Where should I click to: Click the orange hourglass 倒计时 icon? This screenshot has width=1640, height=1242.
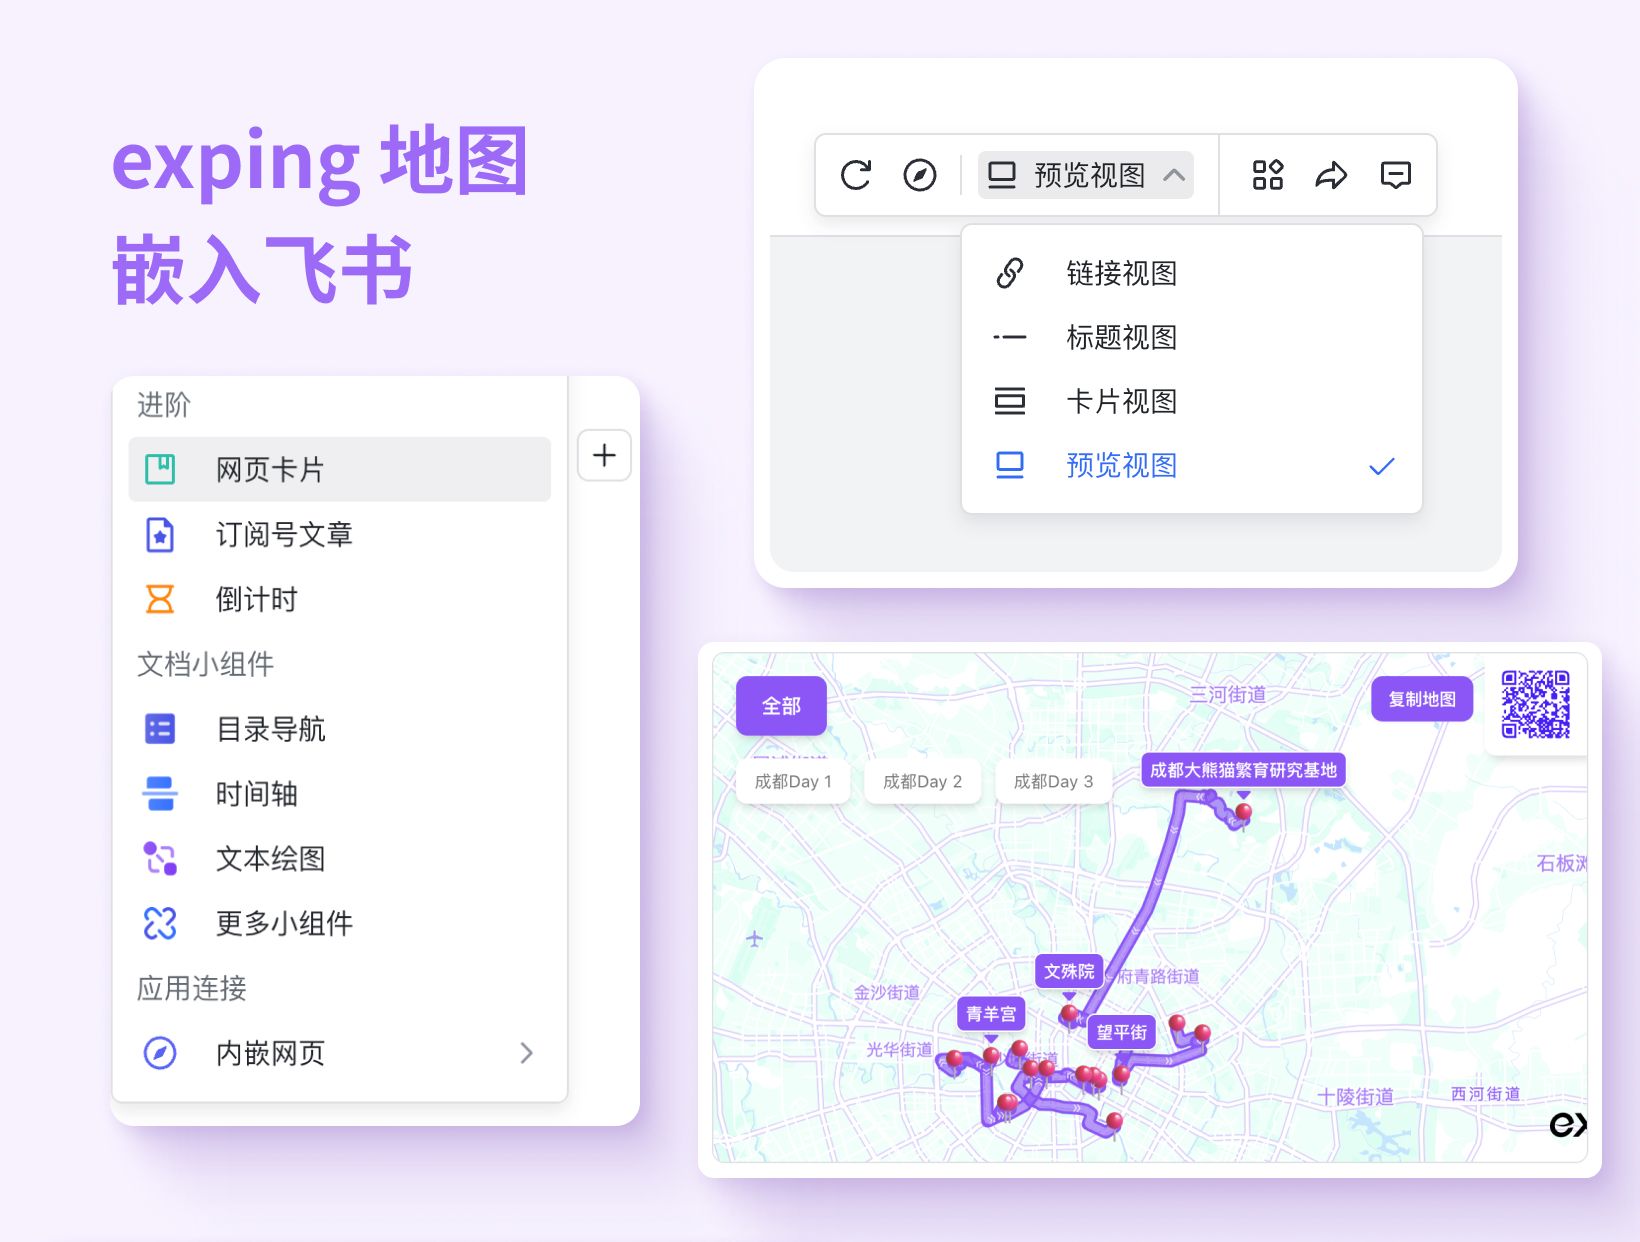160,599
